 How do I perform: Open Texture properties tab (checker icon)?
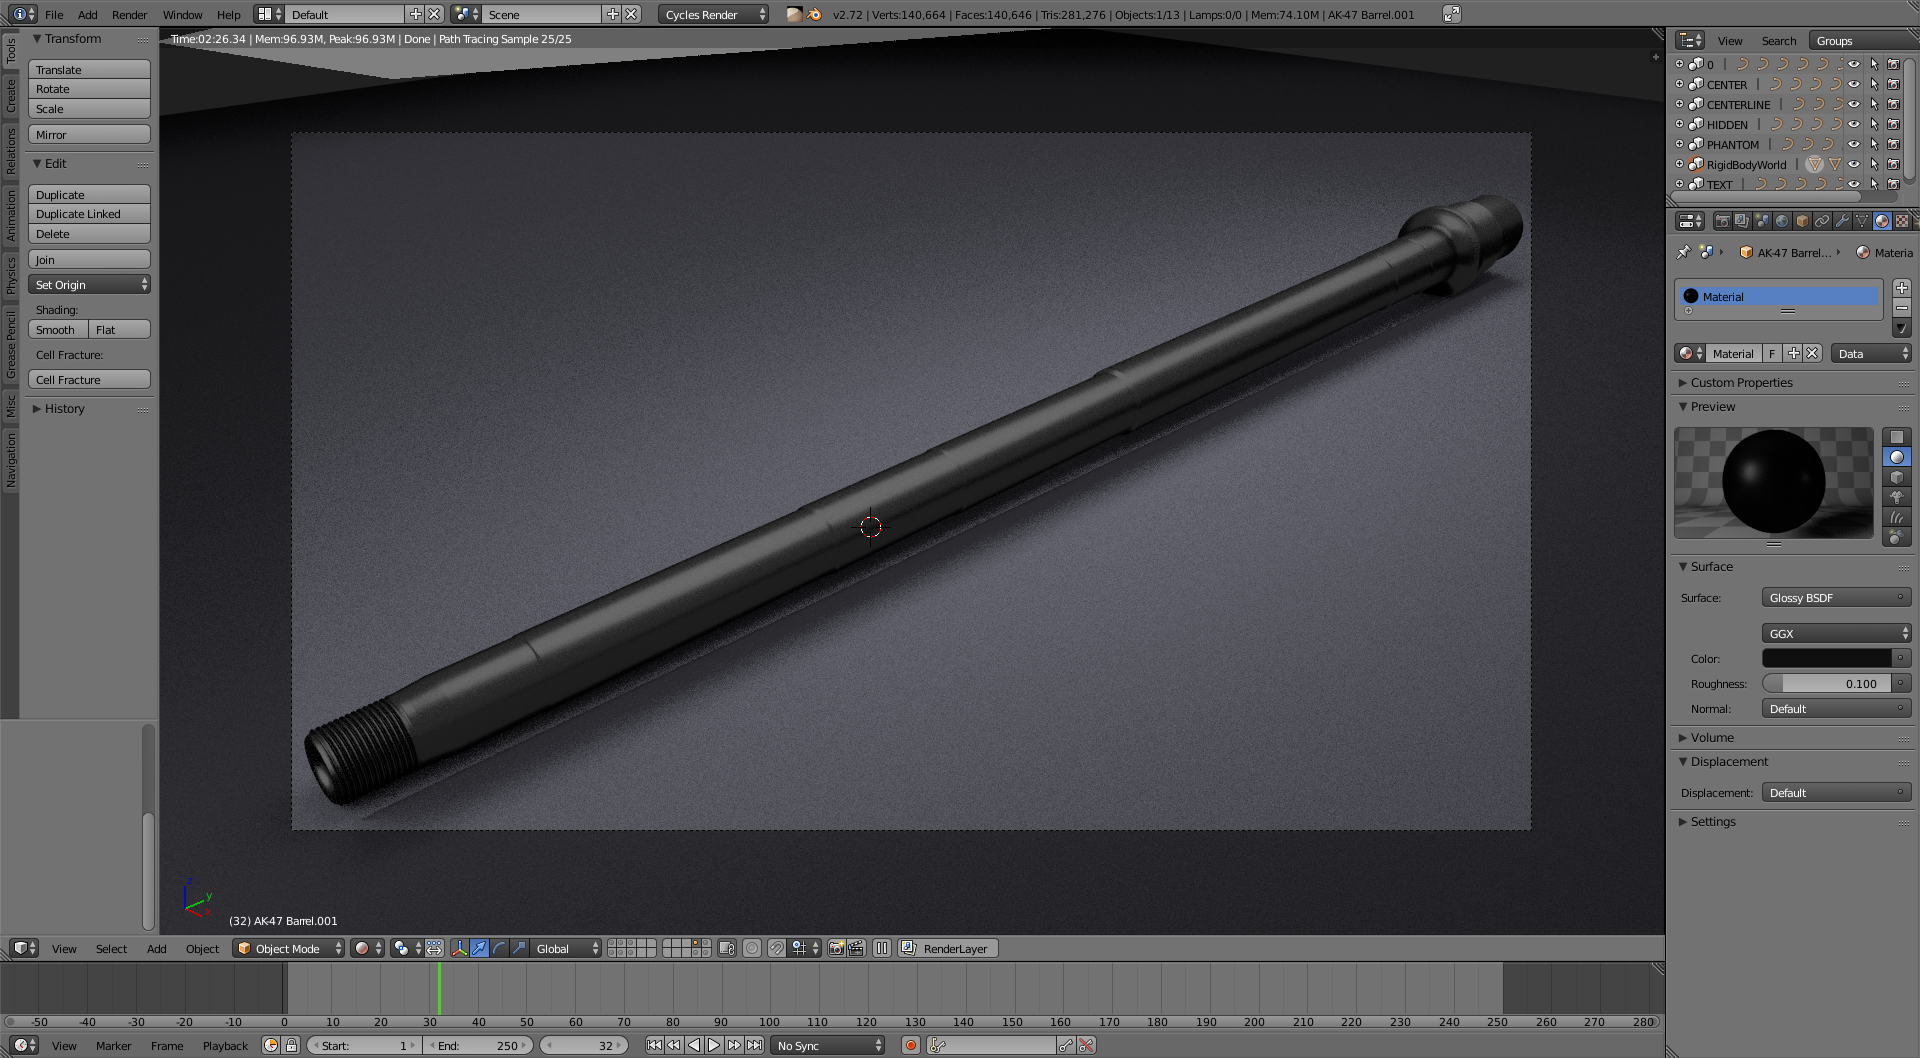point(1902,221)
